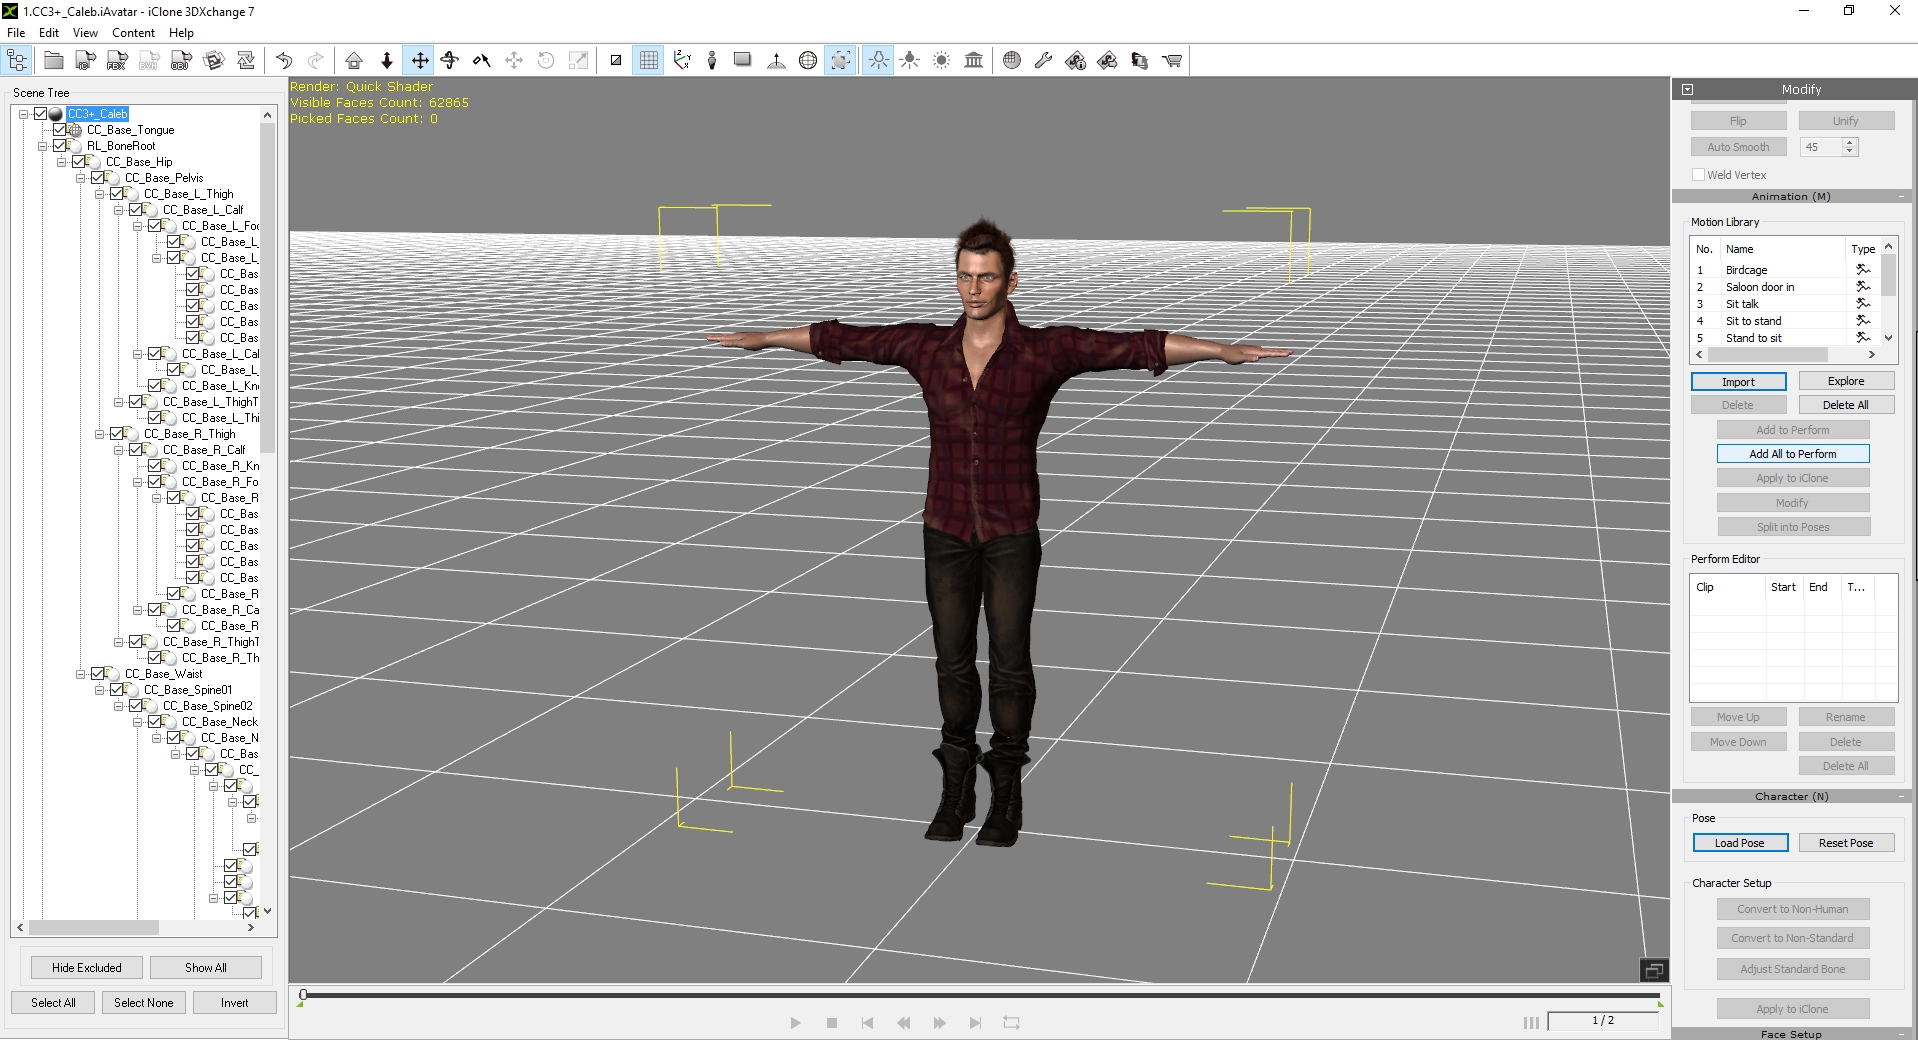Click the Load Pose button

pos(1739,843)
